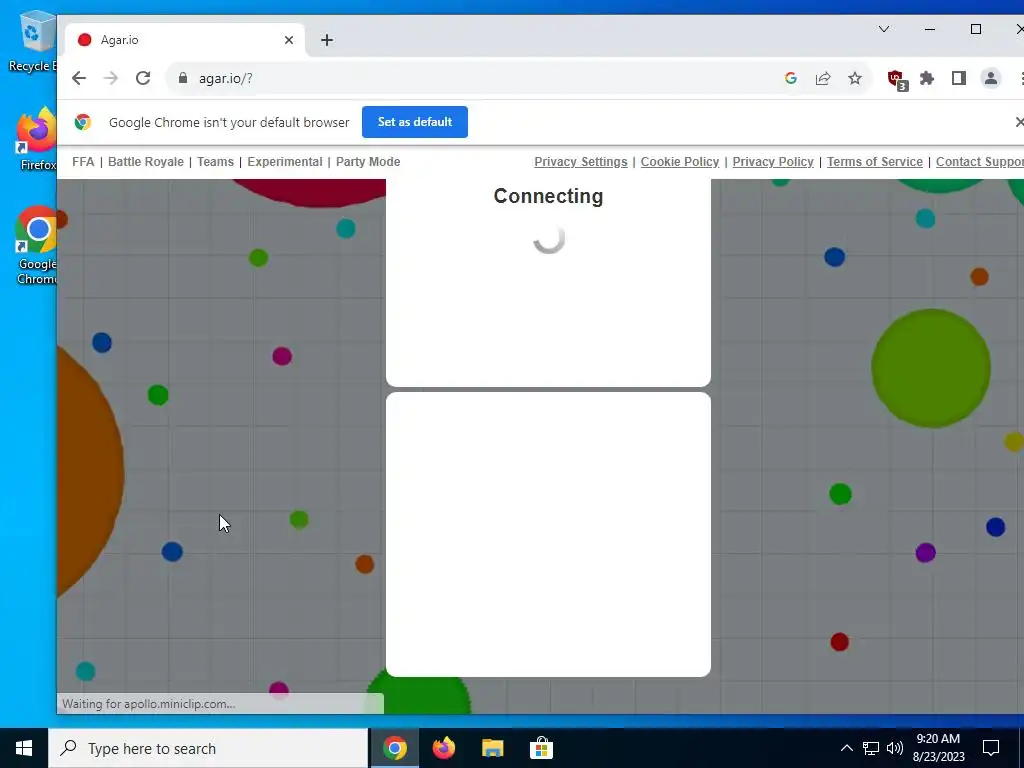Image resolution: width=1024 pixels, height=768 pixels.
Task: Close the Agar.io tab
Action: coord(289,40)
